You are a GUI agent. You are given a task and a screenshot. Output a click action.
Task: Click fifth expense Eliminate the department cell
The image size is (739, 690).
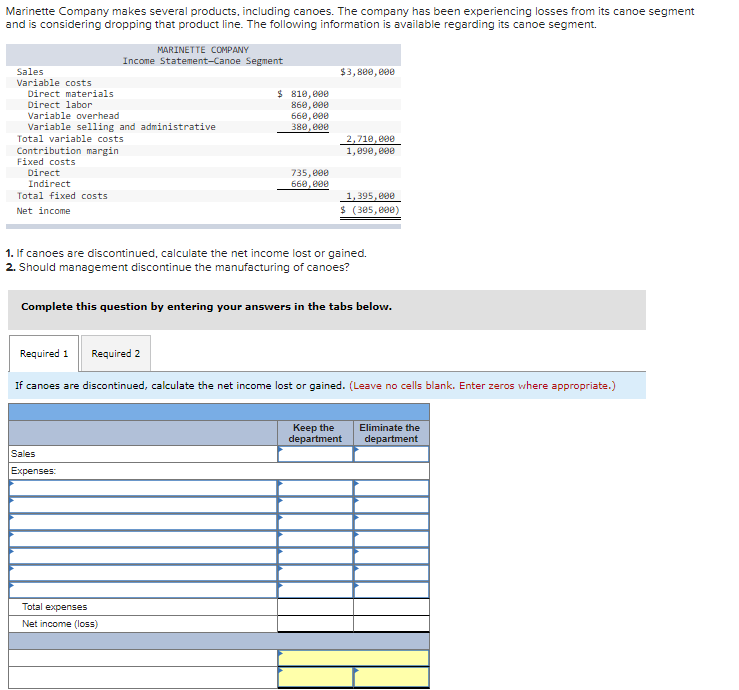pos(391,556)
